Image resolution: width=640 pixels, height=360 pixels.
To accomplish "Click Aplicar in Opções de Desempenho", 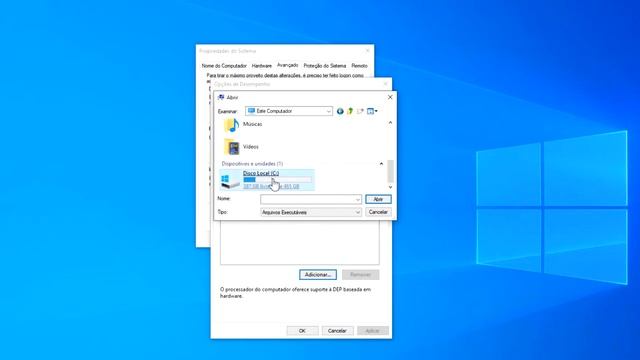I will [372, 331].
